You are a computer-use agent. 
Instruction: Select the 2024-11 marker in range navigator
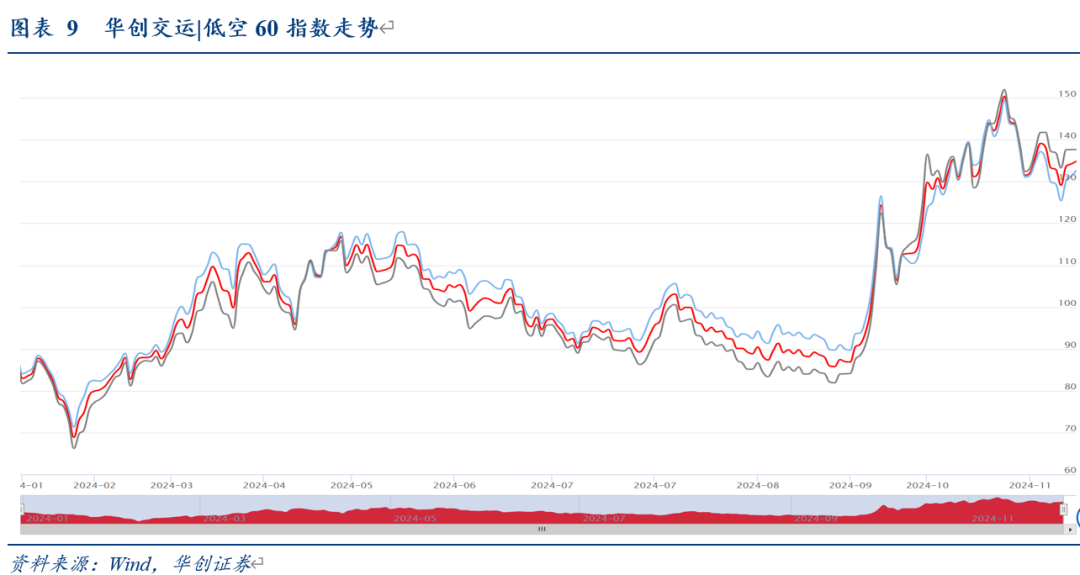click(x=994, y=518)
